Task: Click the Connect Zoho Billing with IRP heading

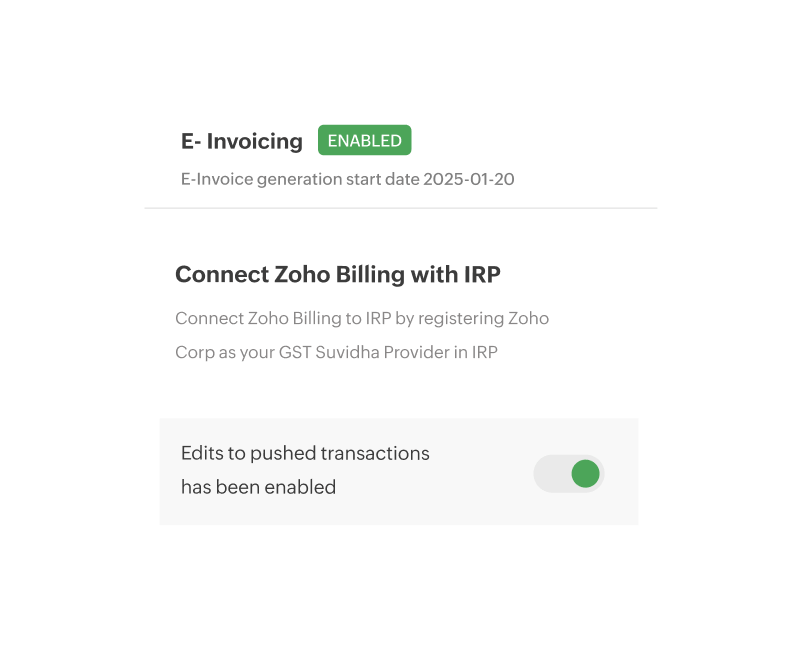Action: click(339, 274)
